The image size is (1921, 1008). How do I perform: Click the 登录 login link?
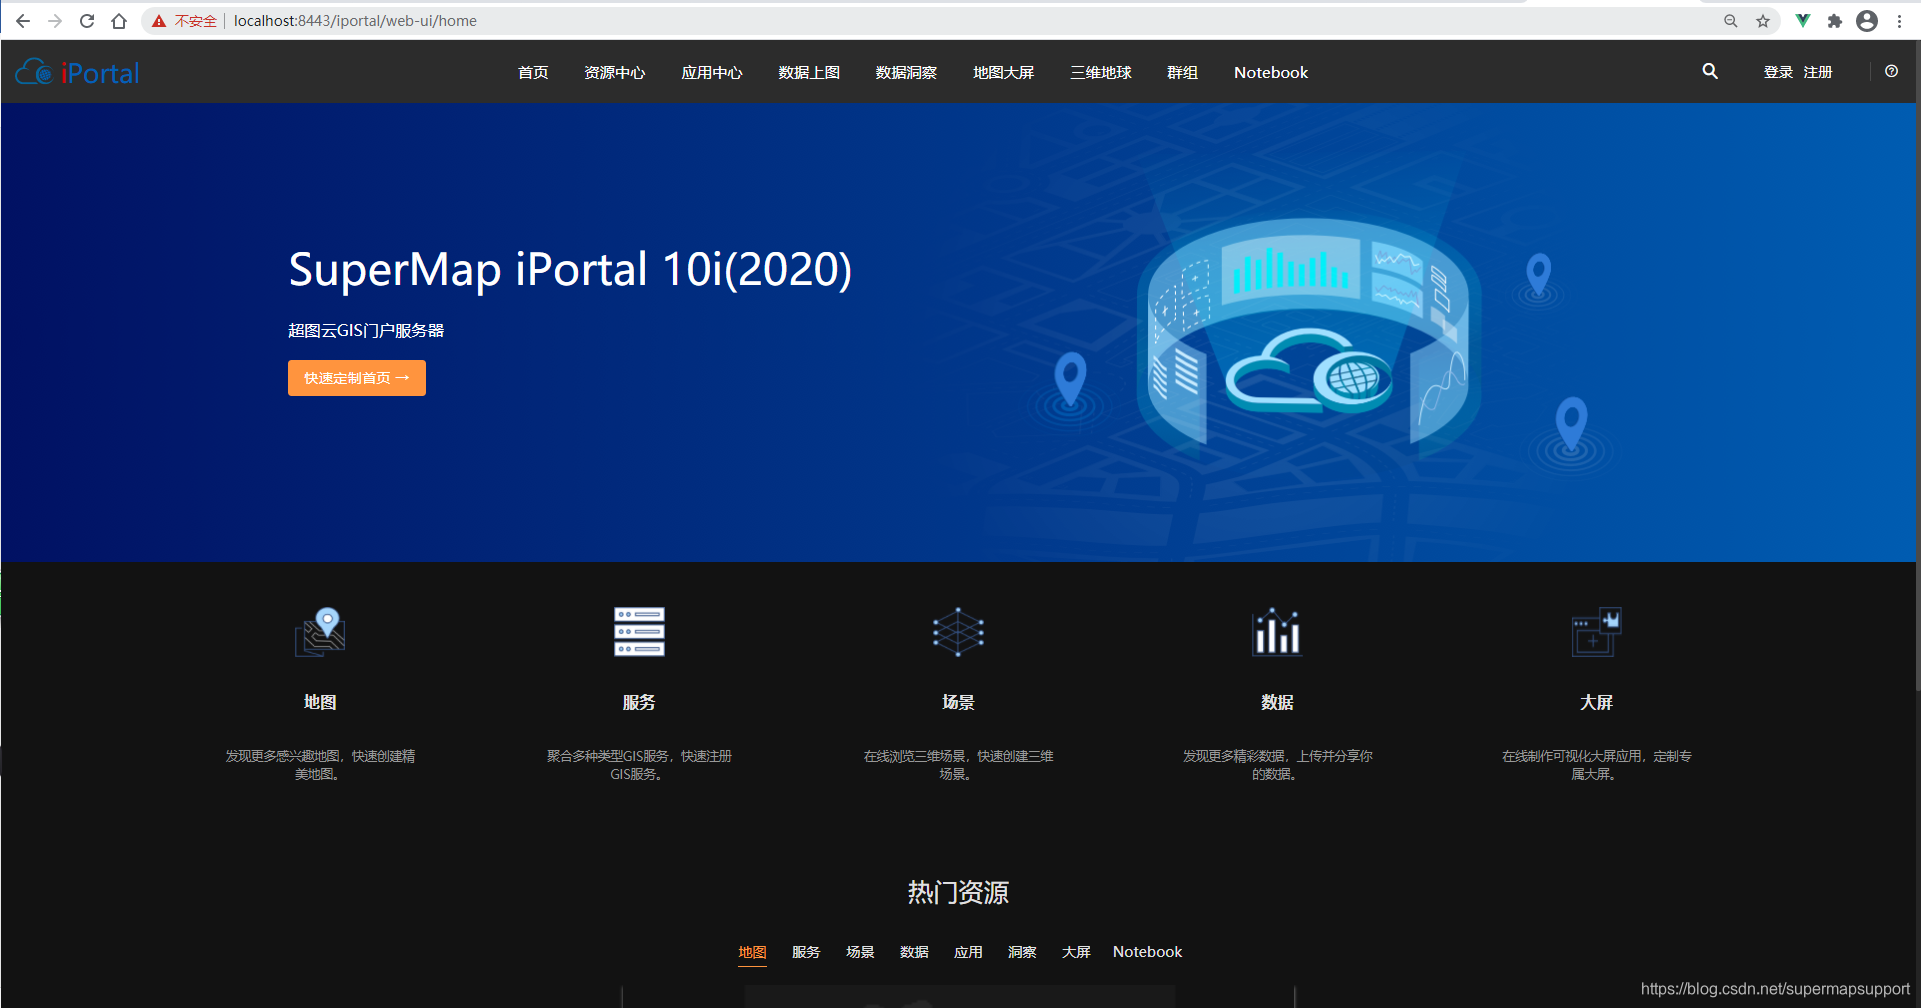tap(1778, 72)
